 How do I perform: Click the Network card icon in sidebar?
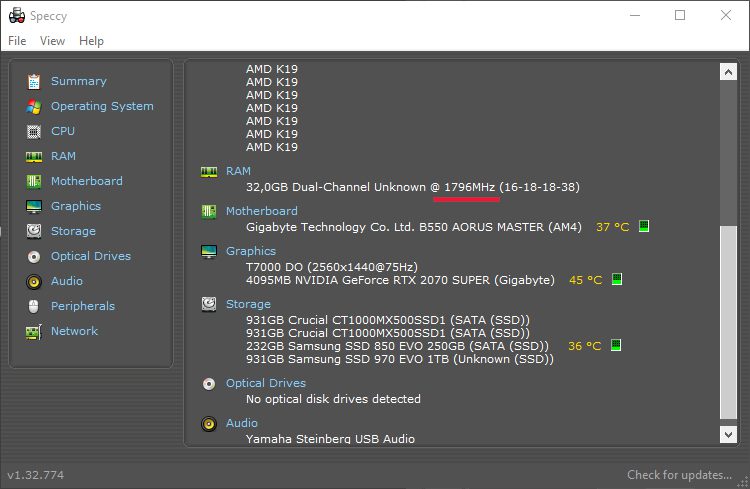pos(34,331)
